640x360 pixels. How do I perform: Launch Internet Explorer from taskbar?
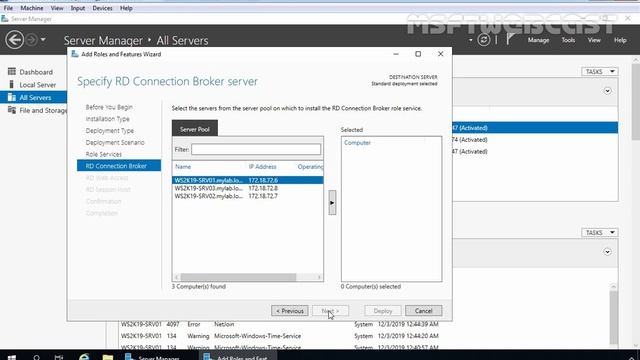point(84,356)
